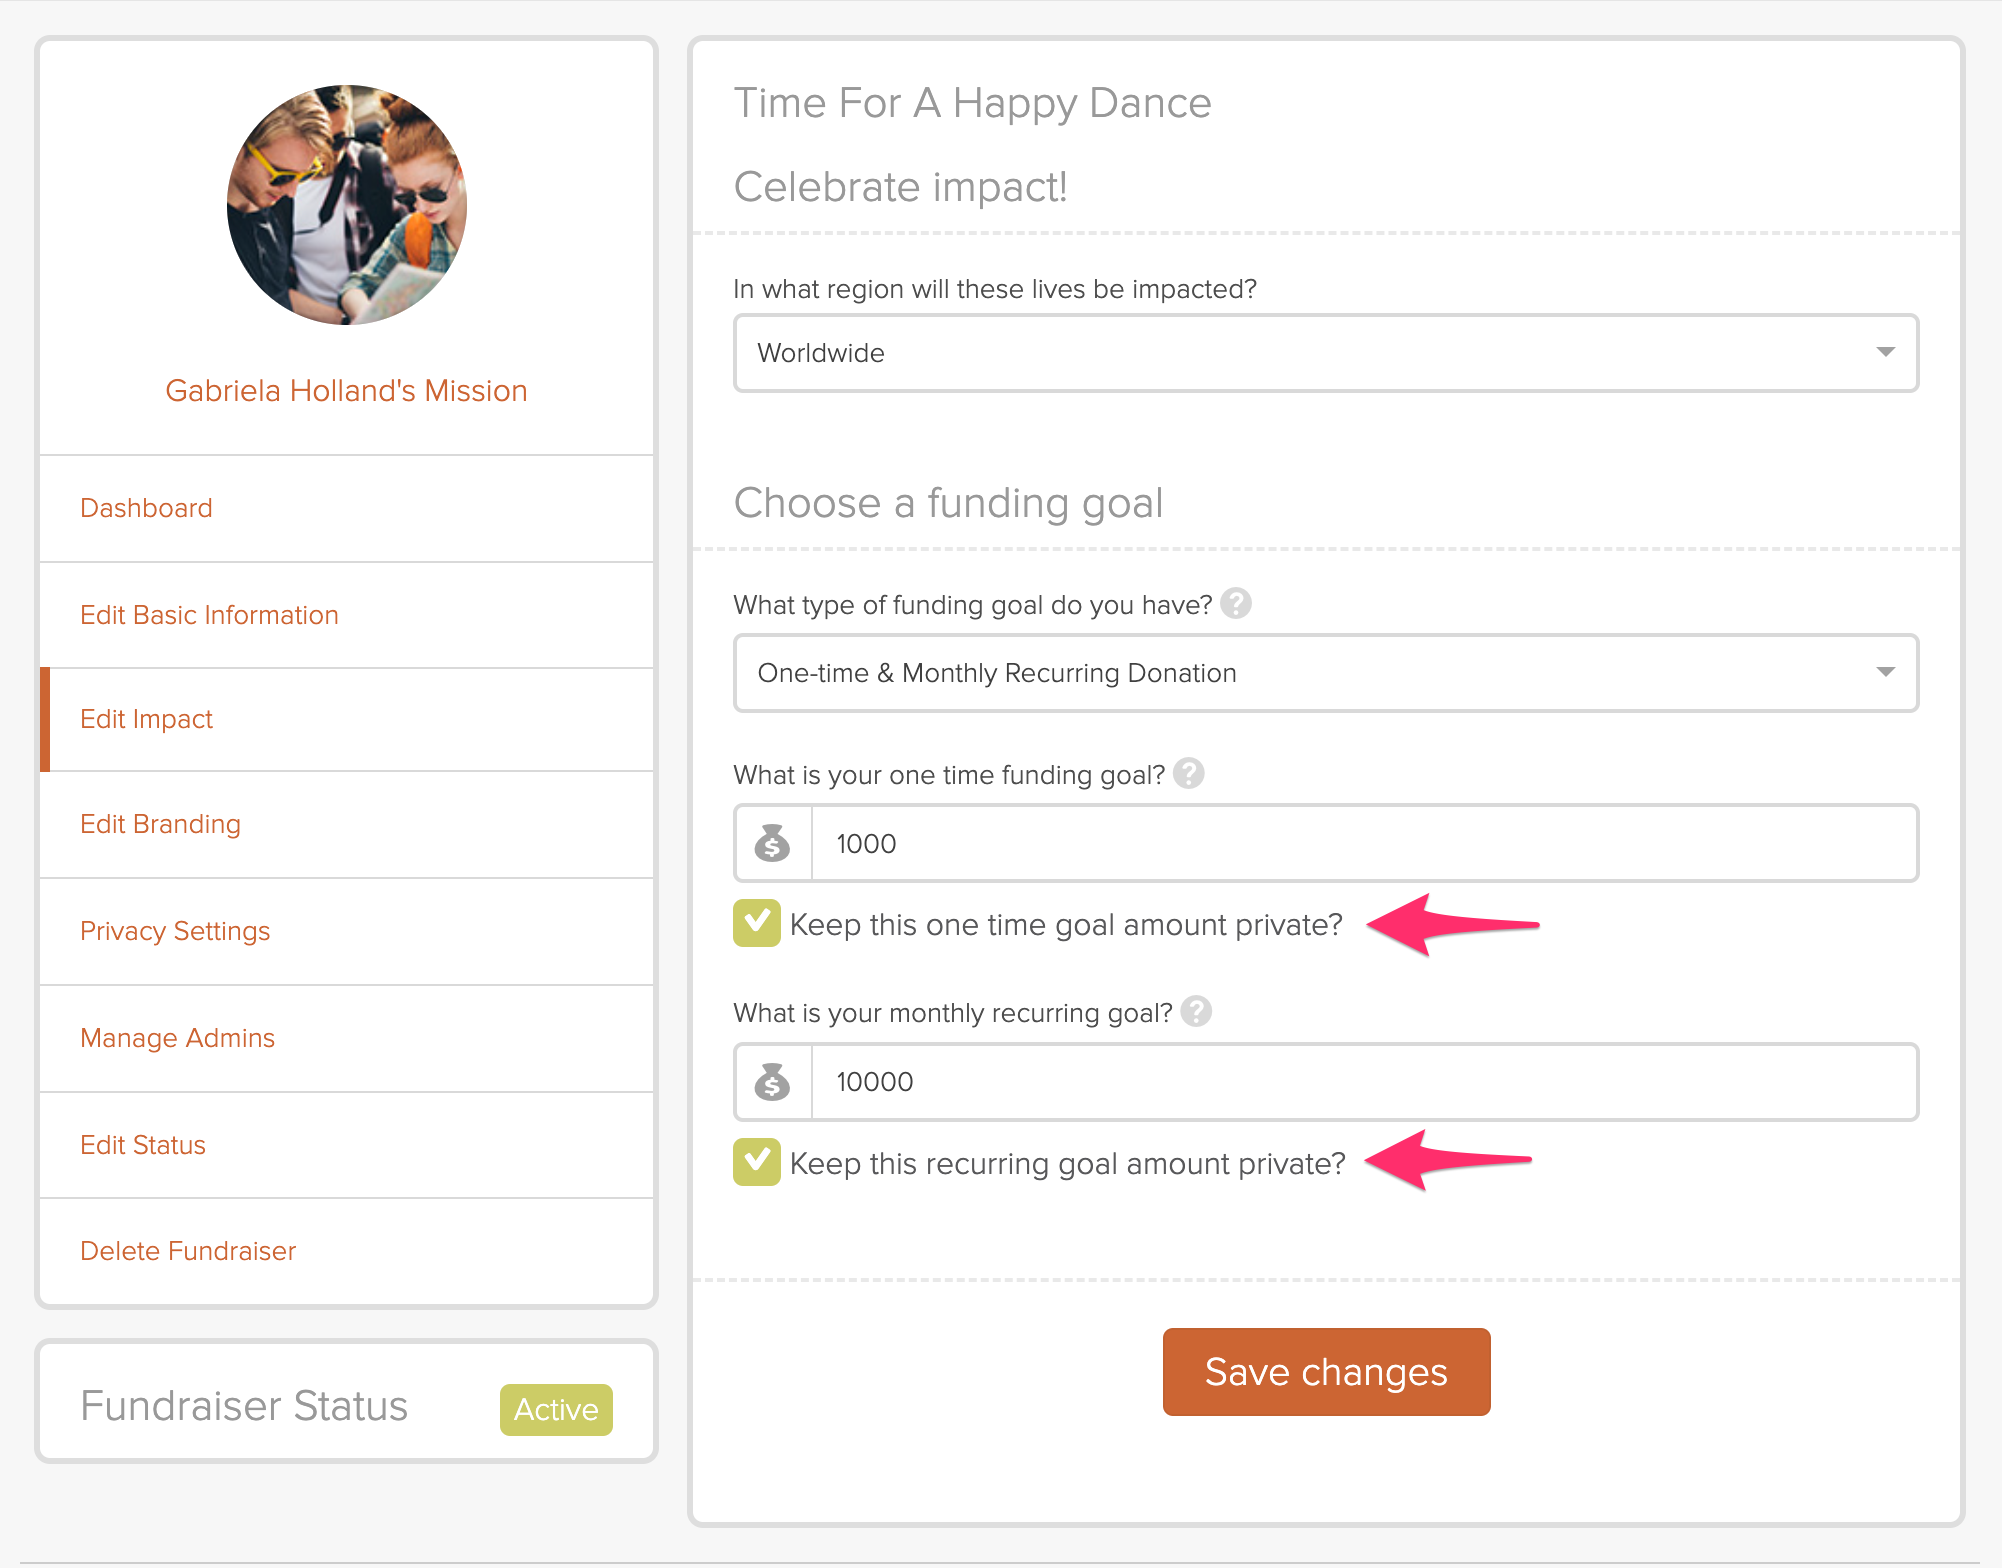Uncheck keep recurring goal amount private

pos(757,1162)
